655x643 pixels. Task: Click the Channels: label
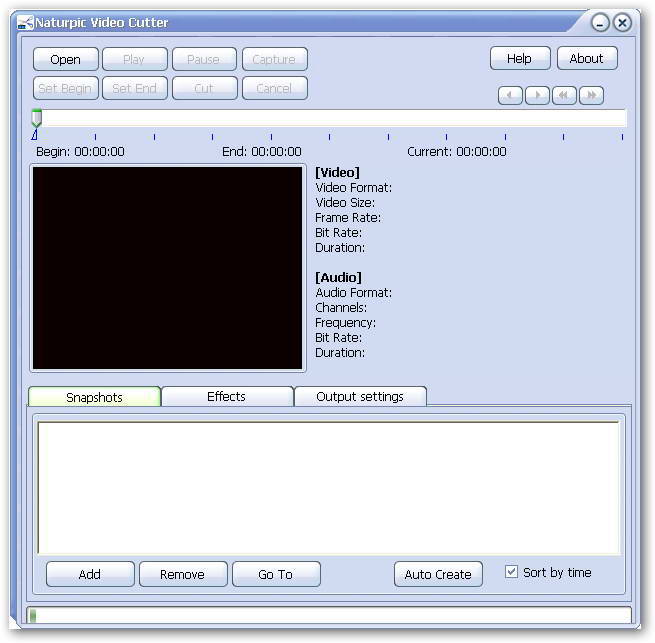pos(341,308)
